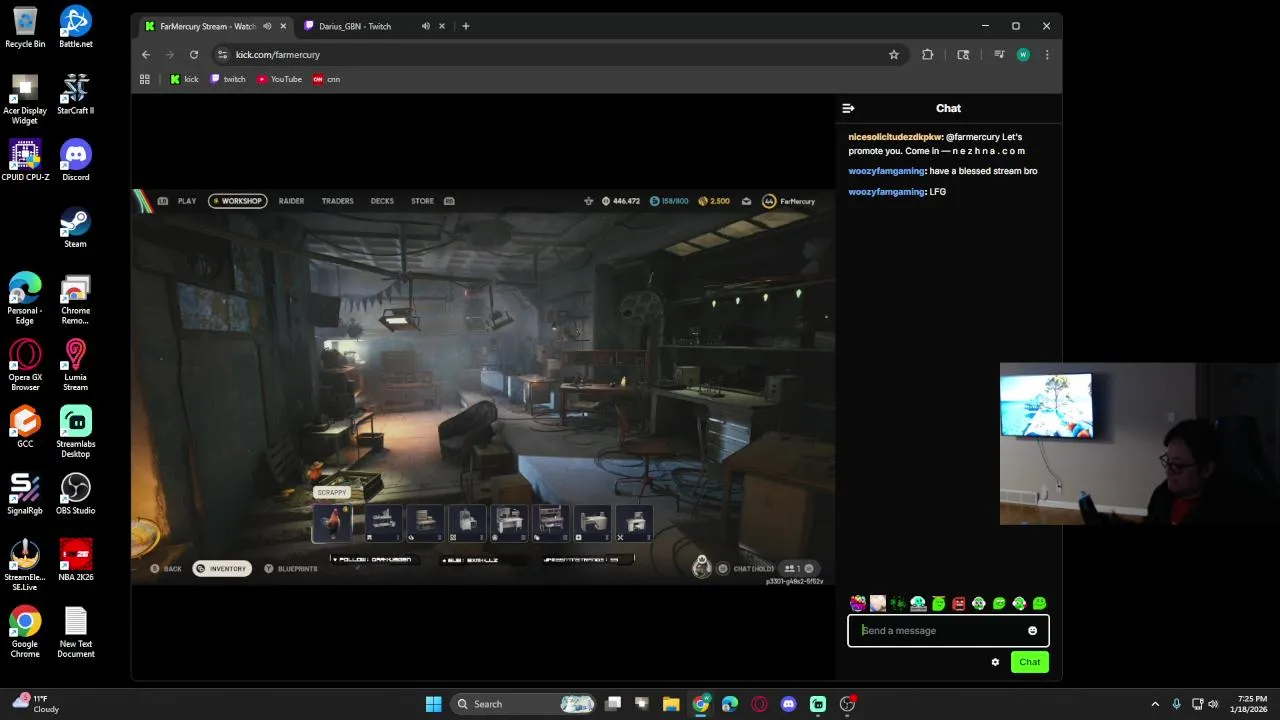Open StarCraft II desktop shortcut

coord(75,94)
